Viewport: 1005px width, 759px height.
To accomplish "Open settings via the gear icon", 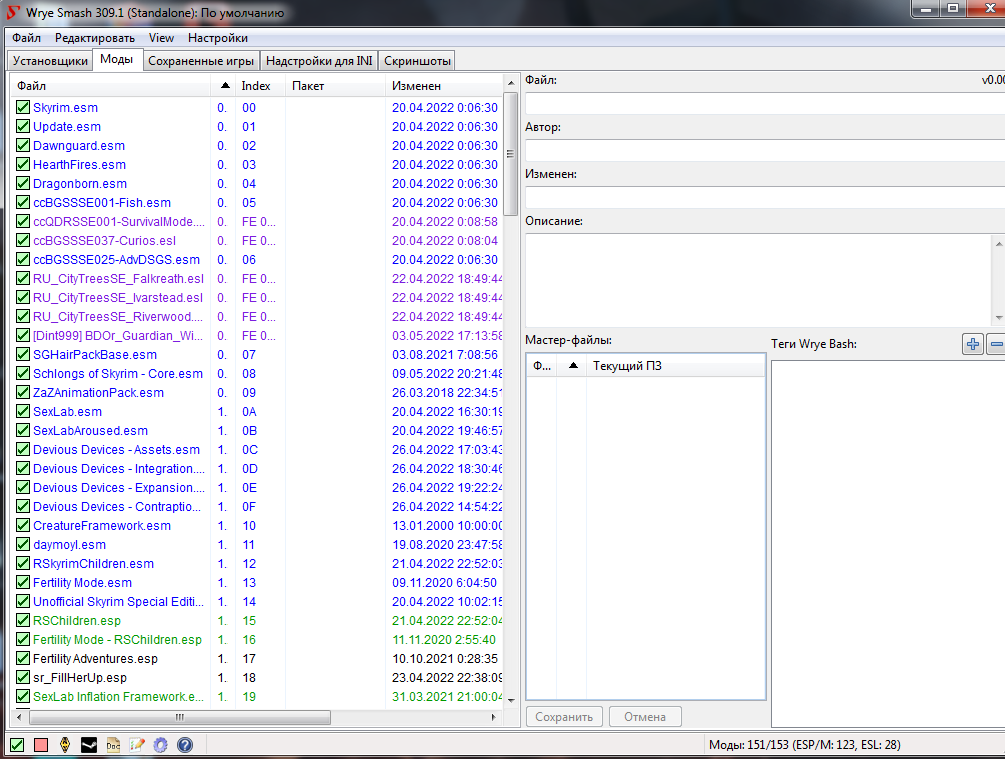I will [161, 745].
